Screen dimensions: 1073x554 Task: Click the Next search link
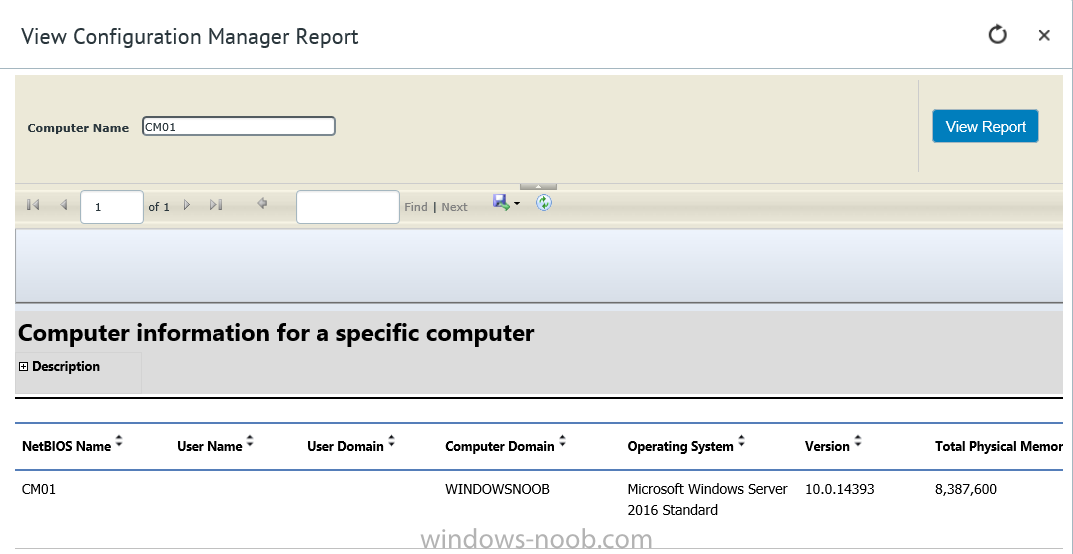pyautogui.click(x=454, y=207)
